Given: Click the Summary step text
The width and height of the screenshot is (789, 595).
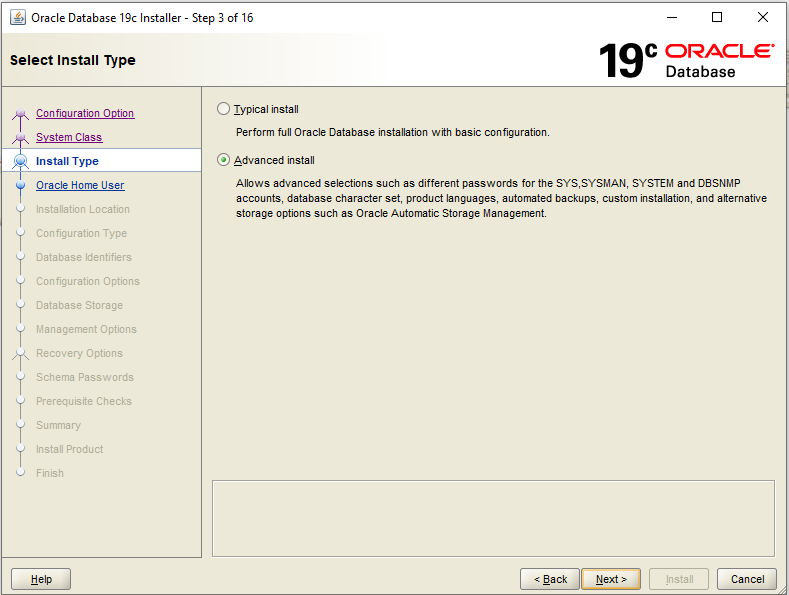Looking at the screenshot, I should [58, 425].
